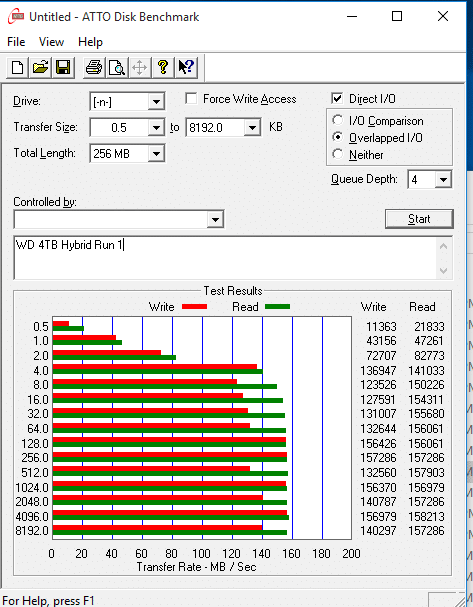Enable Force Write Access checkbox

[191, 98]
